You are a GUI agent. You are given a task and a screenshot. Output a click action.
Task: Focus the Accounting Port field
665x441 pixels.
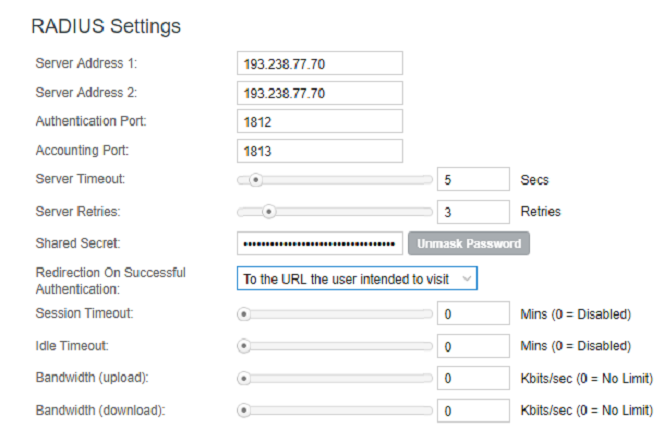[319, 151]
